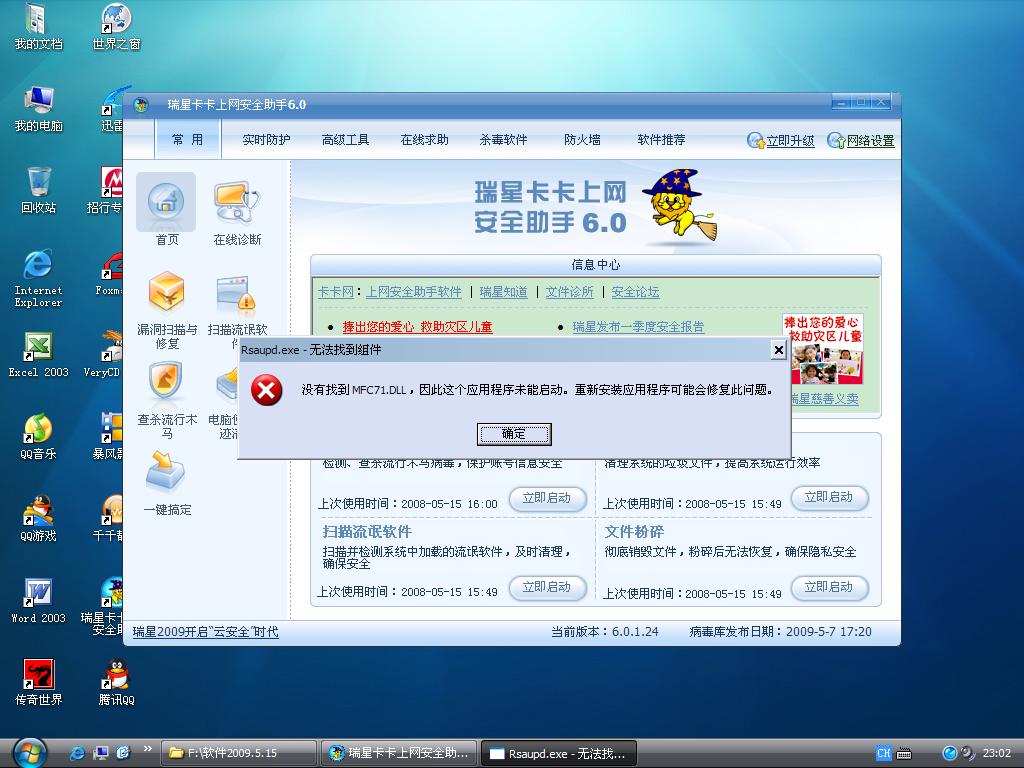The image size is (1024, 768).
Task: Open 我的文档 desktop icon
Action: [x=38, y=27]
